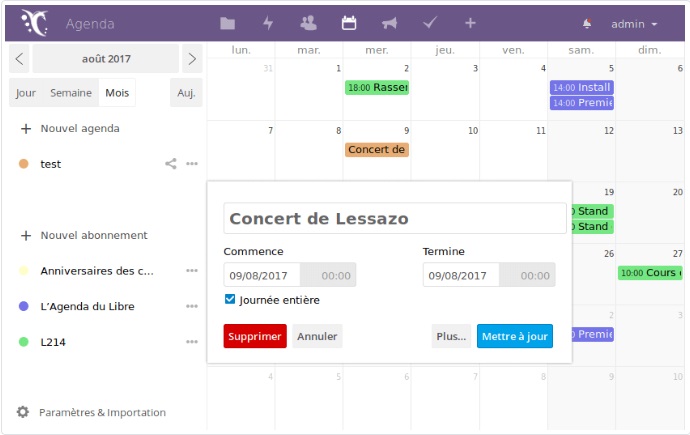Viewport: 690px width, 435px height.
Task: Open the Activity lightning bolt icon
Action: (268, 23)
